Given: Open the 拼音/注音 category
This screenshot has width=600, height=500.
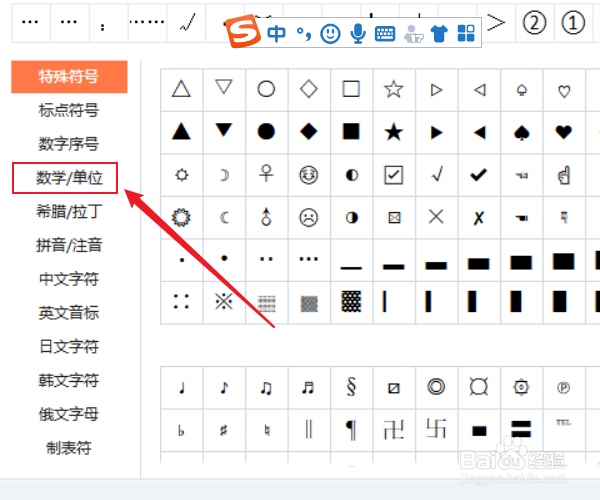Looking at the screenshot, I should tap(69, 245).
